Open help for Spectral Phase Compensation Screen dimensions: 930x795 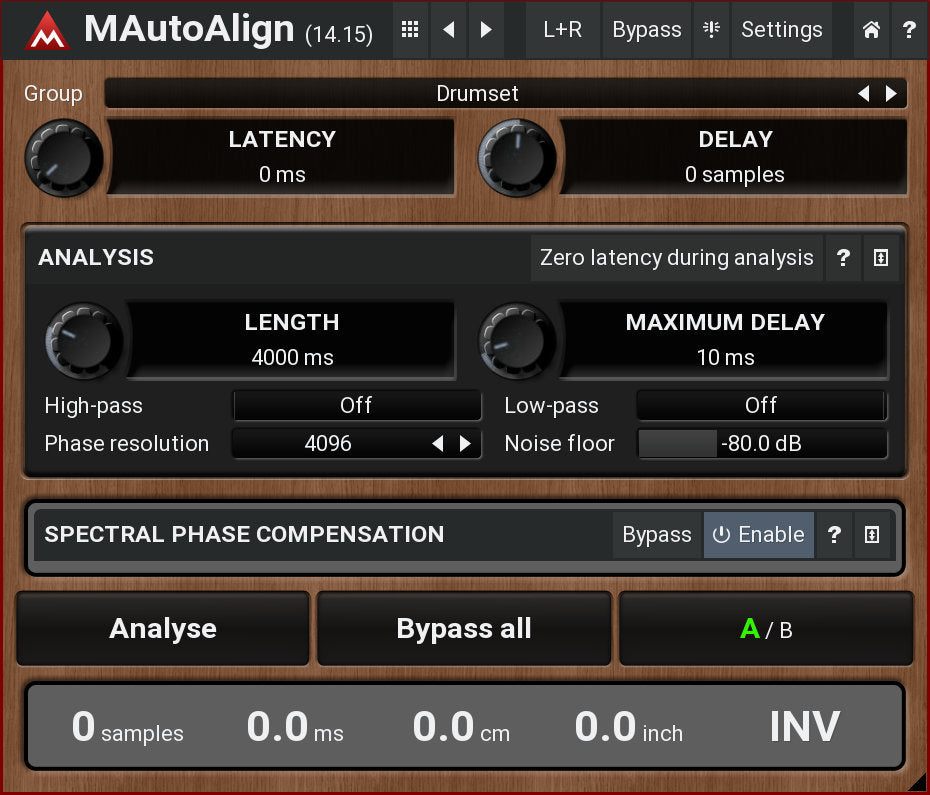pyautogui.click(x=833, y=535)
